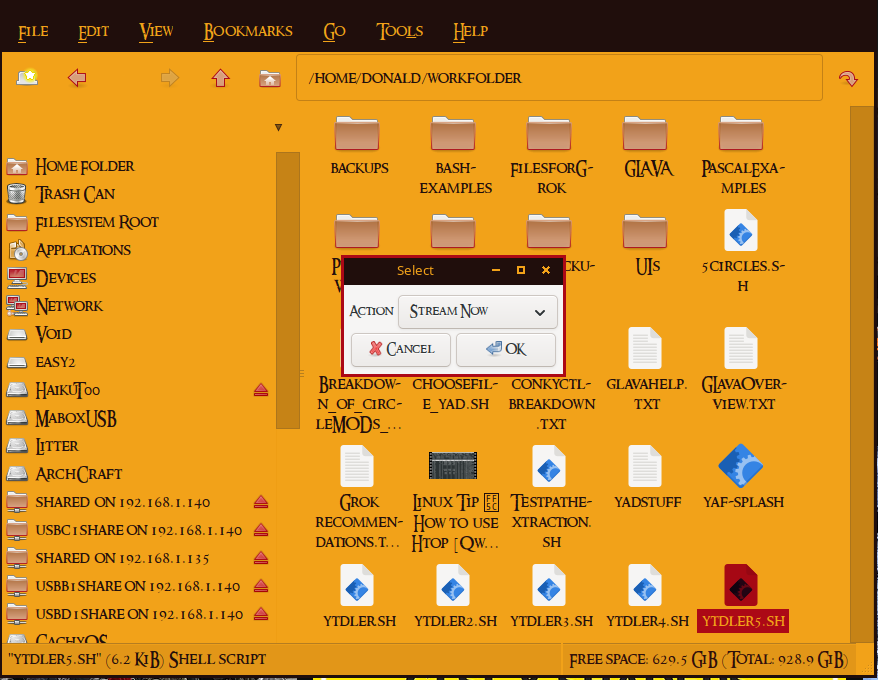Select the 5circles.sh script file
The image size is (878, 680).
[x=741, y=231]
